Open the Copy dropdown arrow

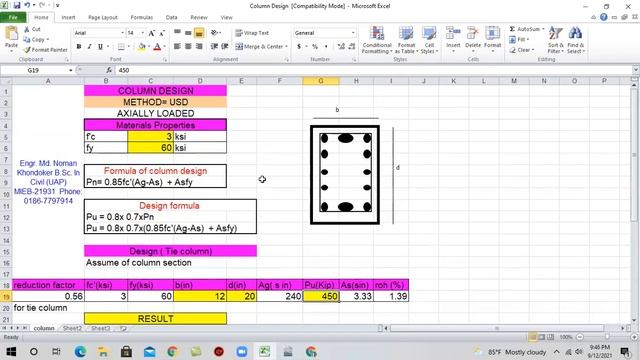click(x=48, y=40)
